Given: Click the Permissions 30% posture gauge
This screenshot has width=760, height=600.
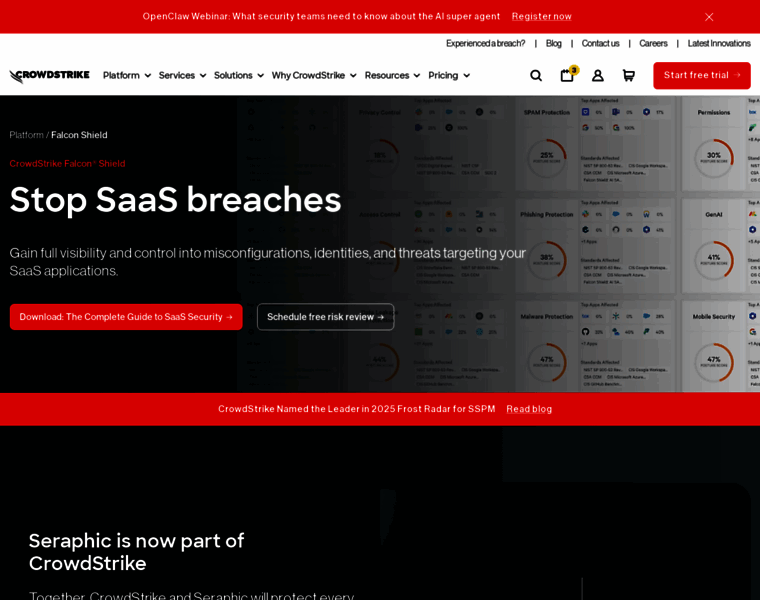Looking at the screenshot, I should (x=713, y=158).
